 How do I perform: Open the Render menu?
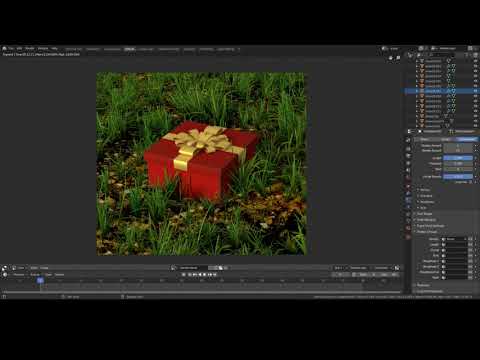tap(30, 49)
